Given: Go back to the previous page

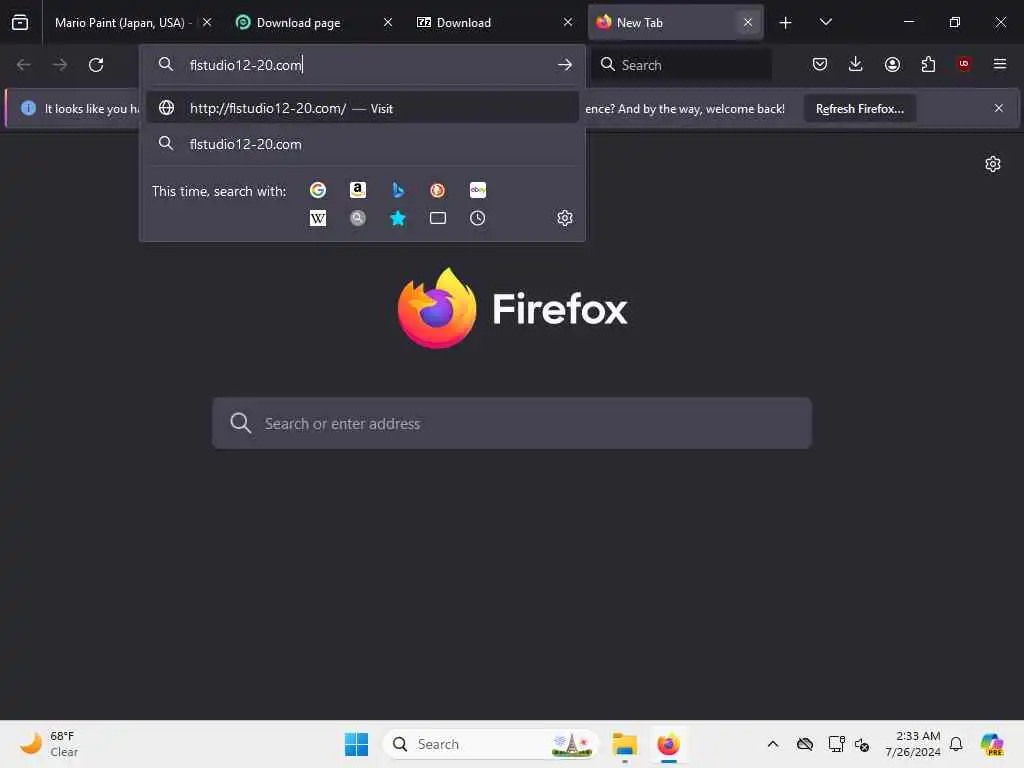Looking at the screenshot, I should [x=24, y=65].
